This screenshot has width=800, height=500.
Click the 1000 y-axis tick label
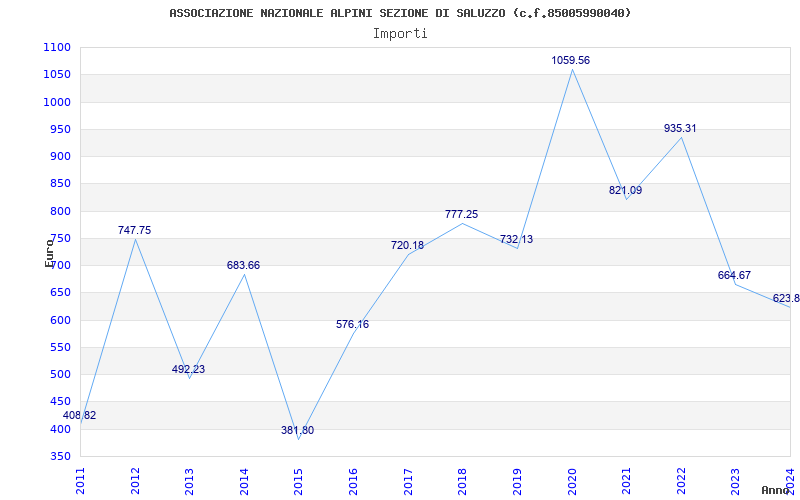point(58,102)
